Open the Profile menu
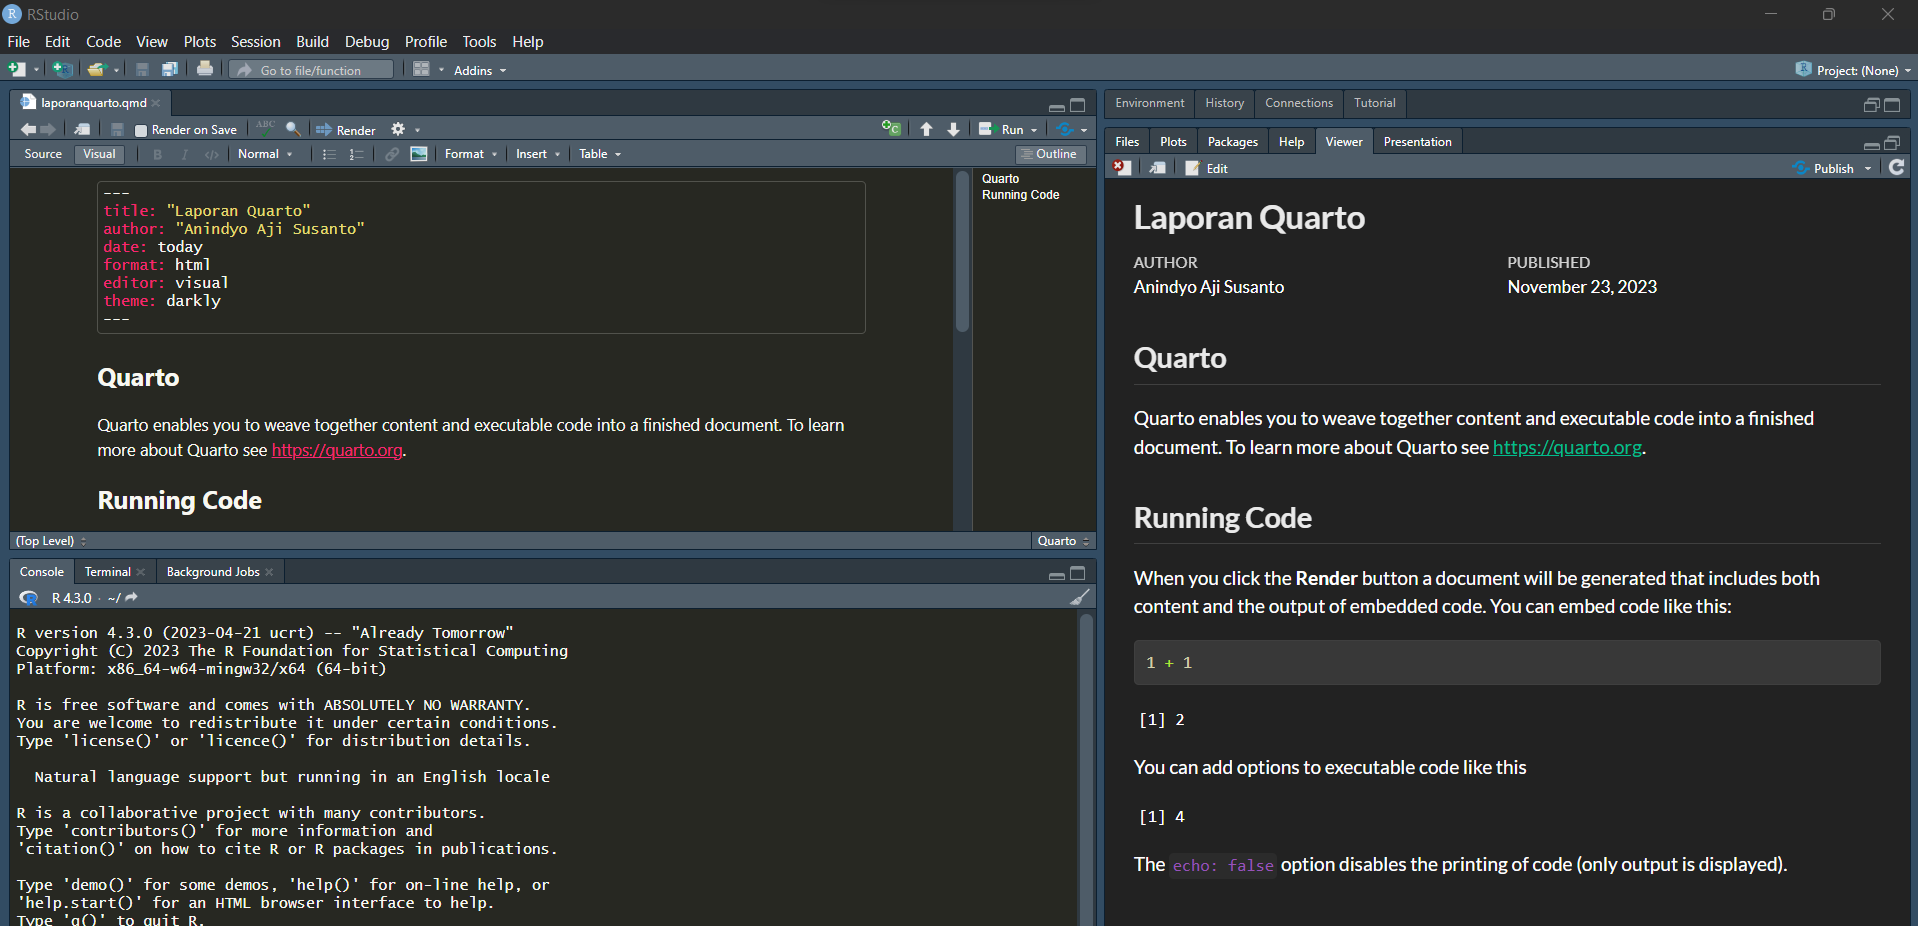The height and width of the screenshot is (926, 1918). pyautogui.click(x=426, y=41)
